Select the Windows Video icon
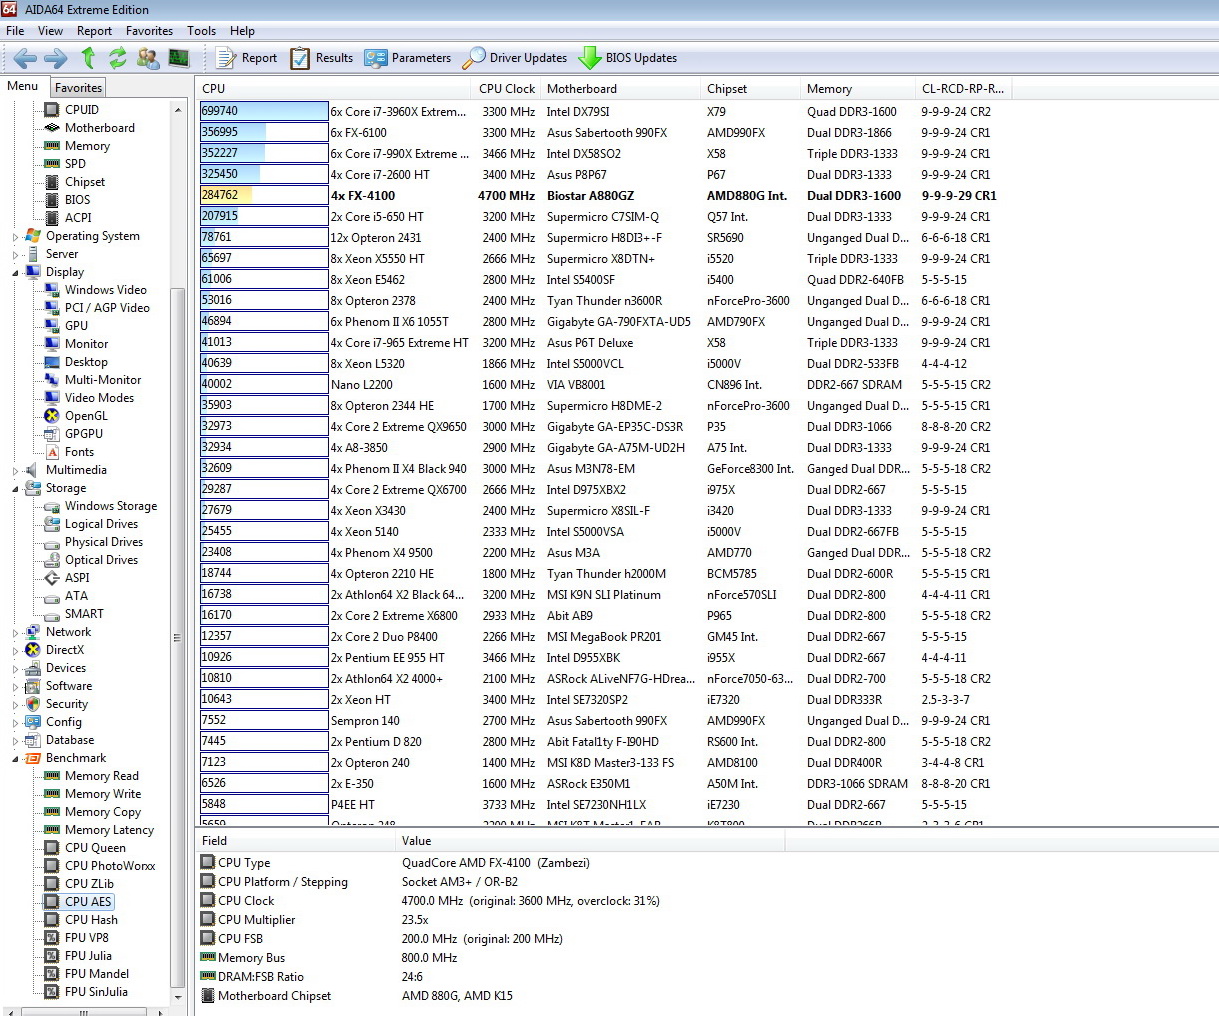The width and height of the screenshot is (1219, 1016). point(52,290)
